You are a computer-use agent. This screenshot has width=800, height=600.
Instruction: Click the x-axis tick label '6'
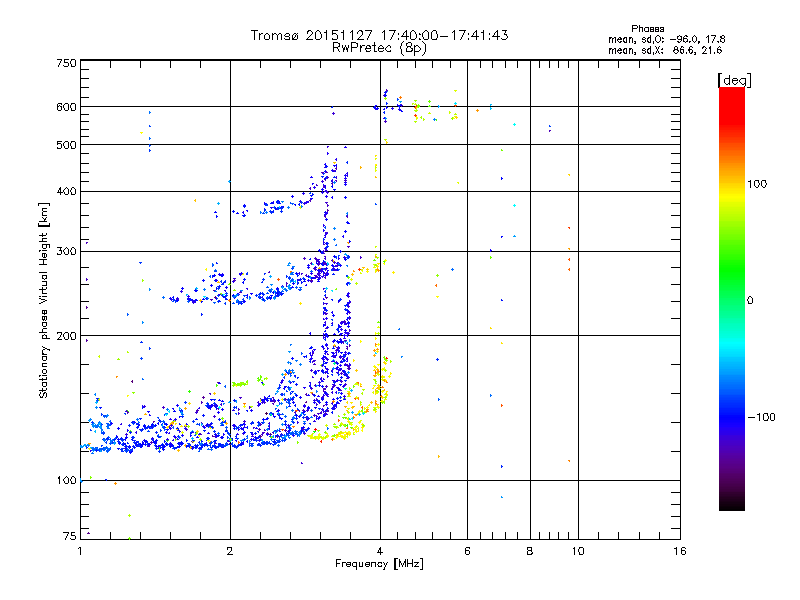coord(467,551)
